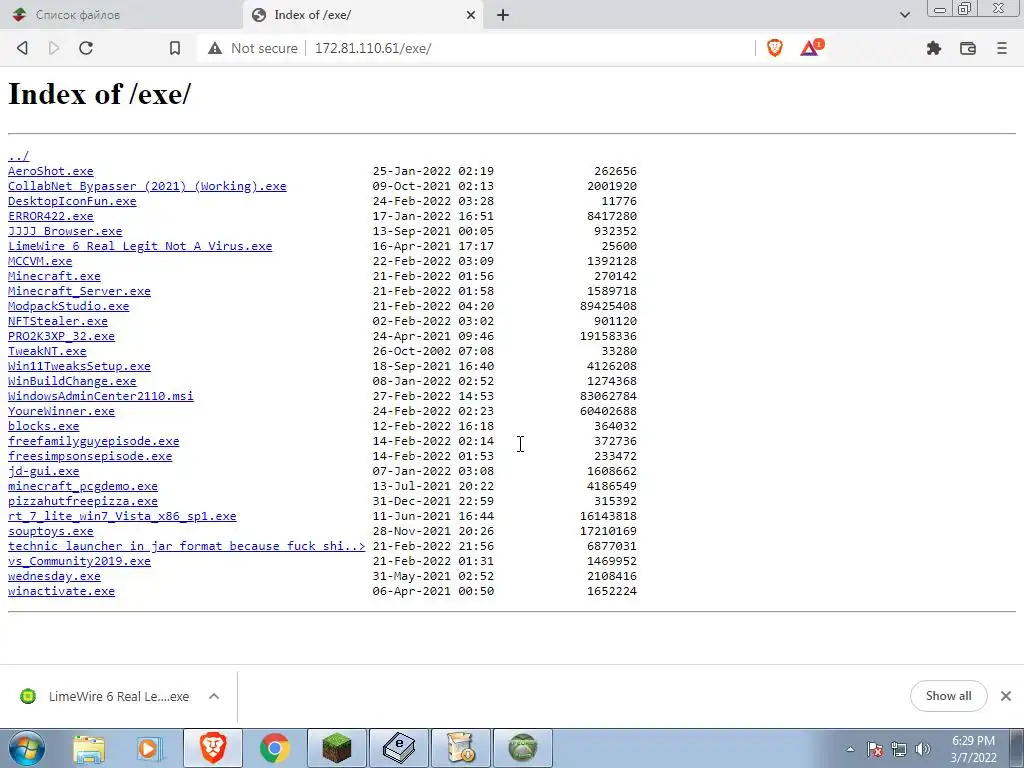
Task: Click the ModpackStudio.exe link
Action: pyautogui.click(x=69, y=306)
